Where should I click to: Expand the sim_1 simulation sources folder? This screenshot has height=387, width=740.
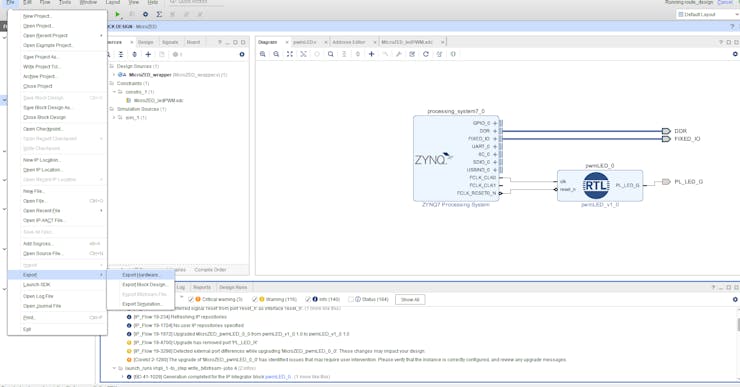[114, 118]
